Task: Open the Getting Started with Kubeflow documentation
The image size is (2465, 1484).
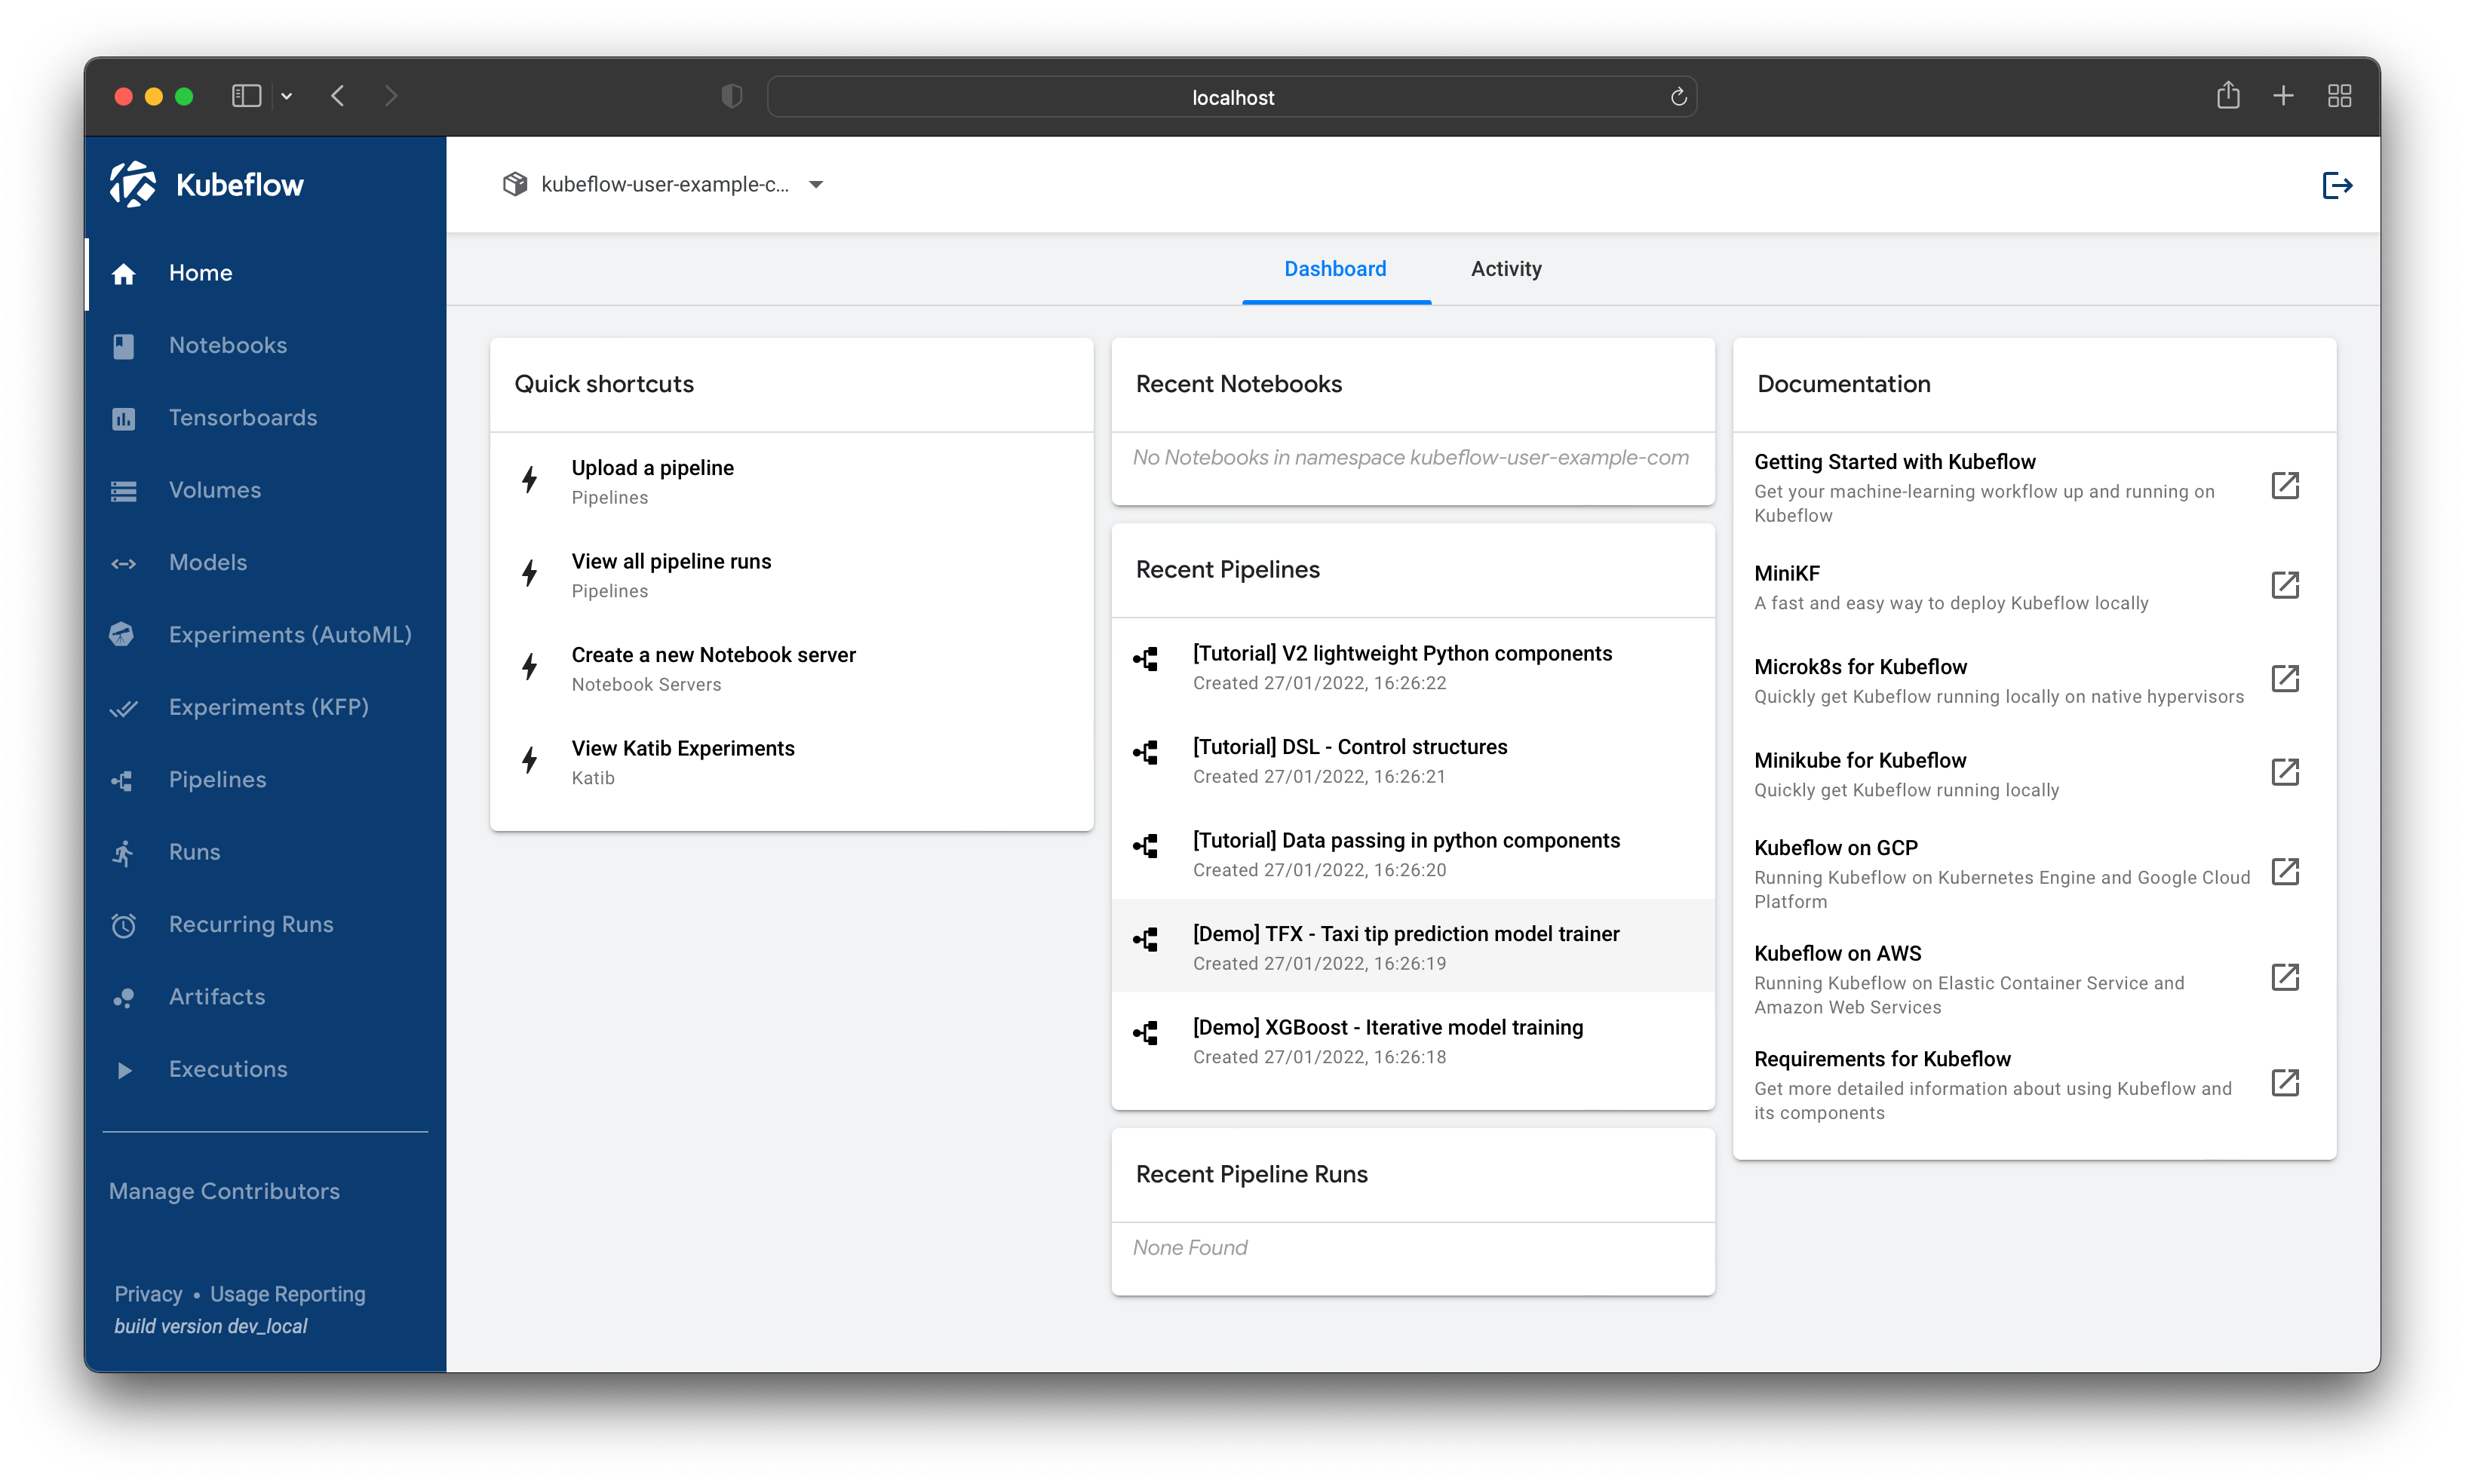Action: coord(1894,461)
